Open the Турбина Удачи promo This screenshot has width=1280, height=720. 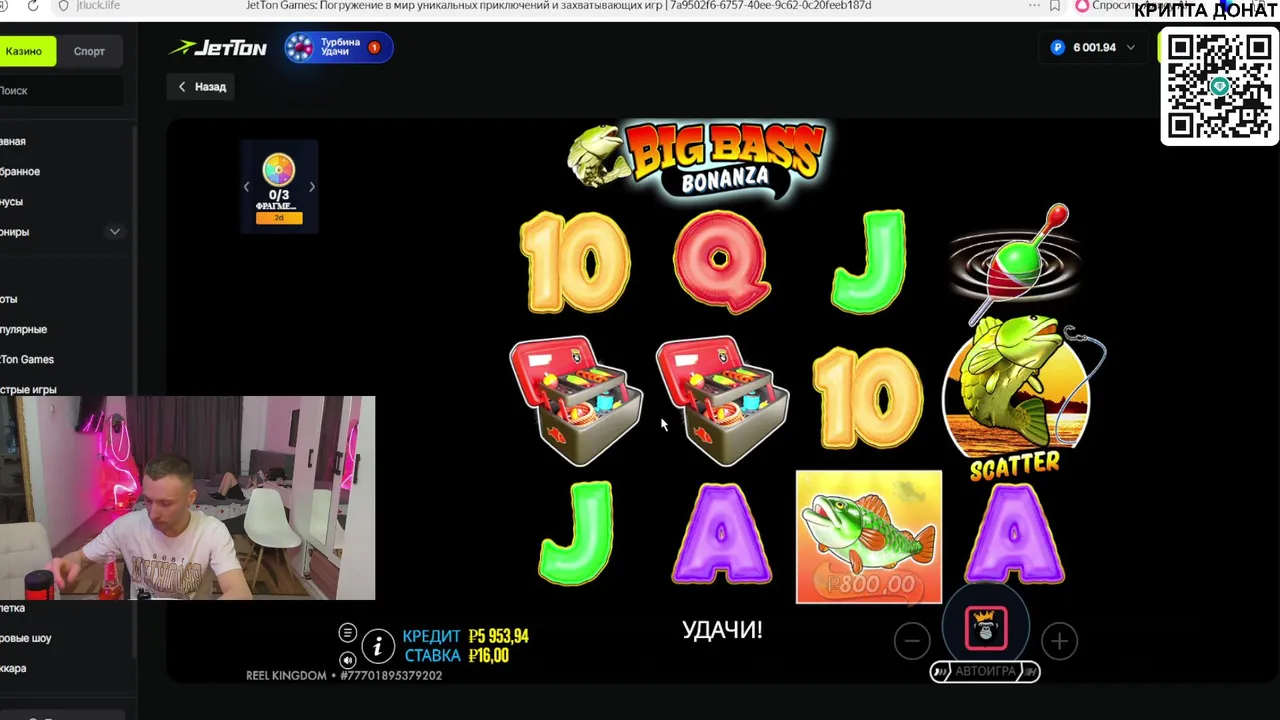[338, 48]
